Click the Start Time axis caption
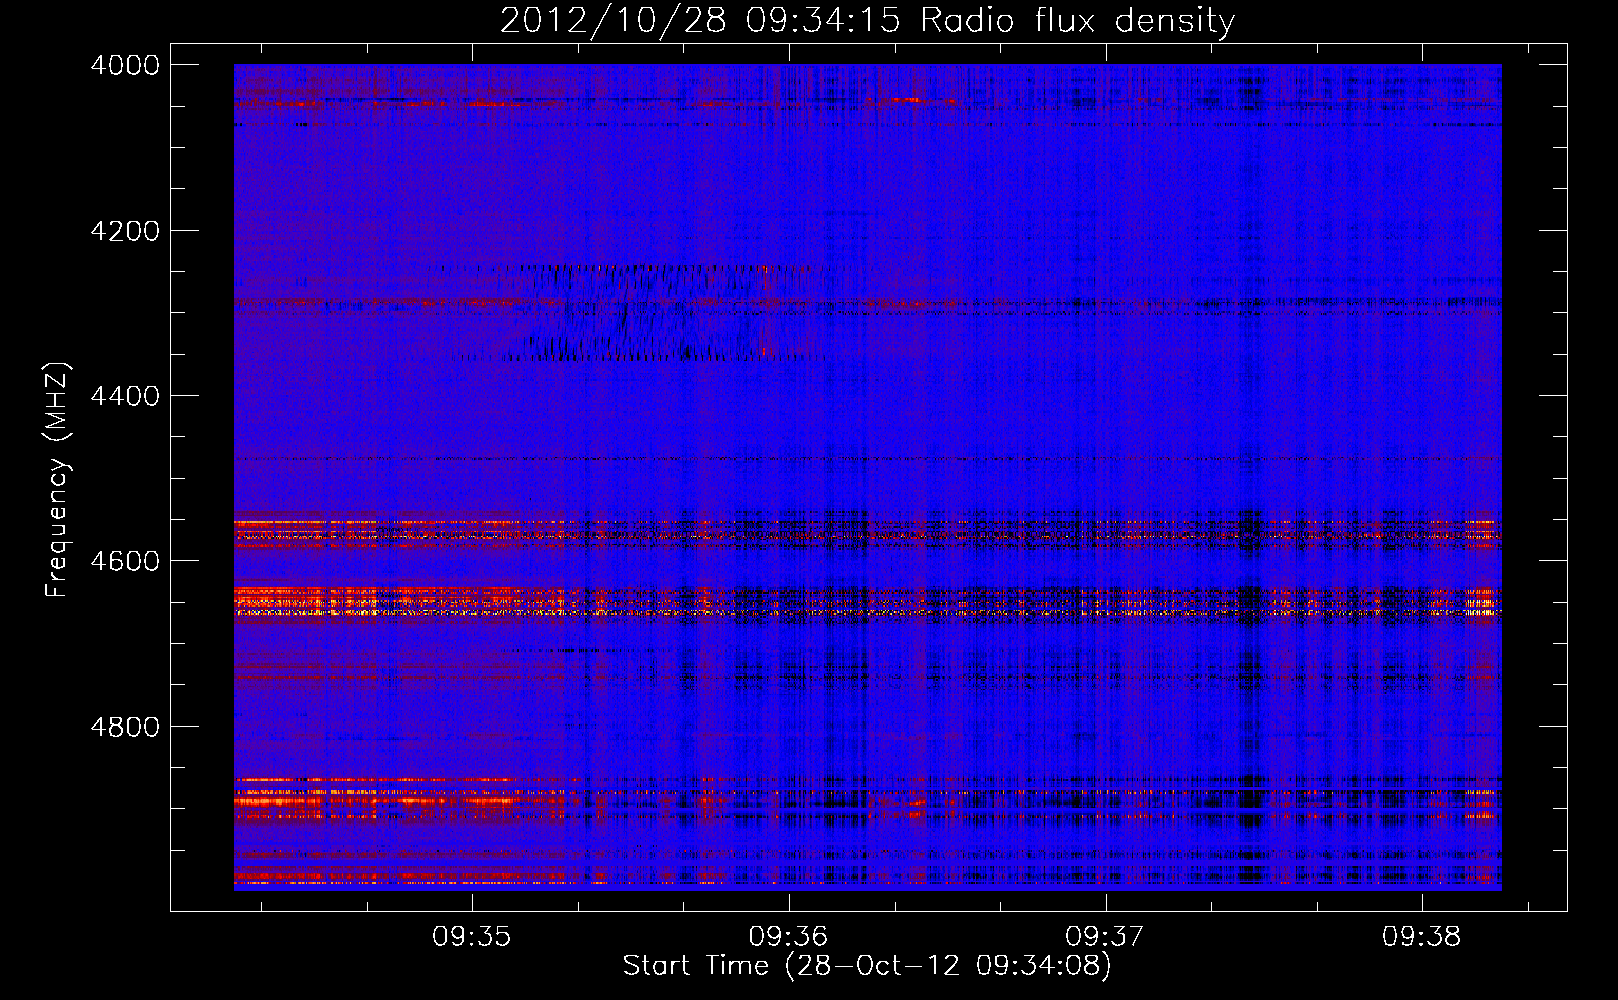Screen dimensions: 1618x1000 click(x=868, y=966)
